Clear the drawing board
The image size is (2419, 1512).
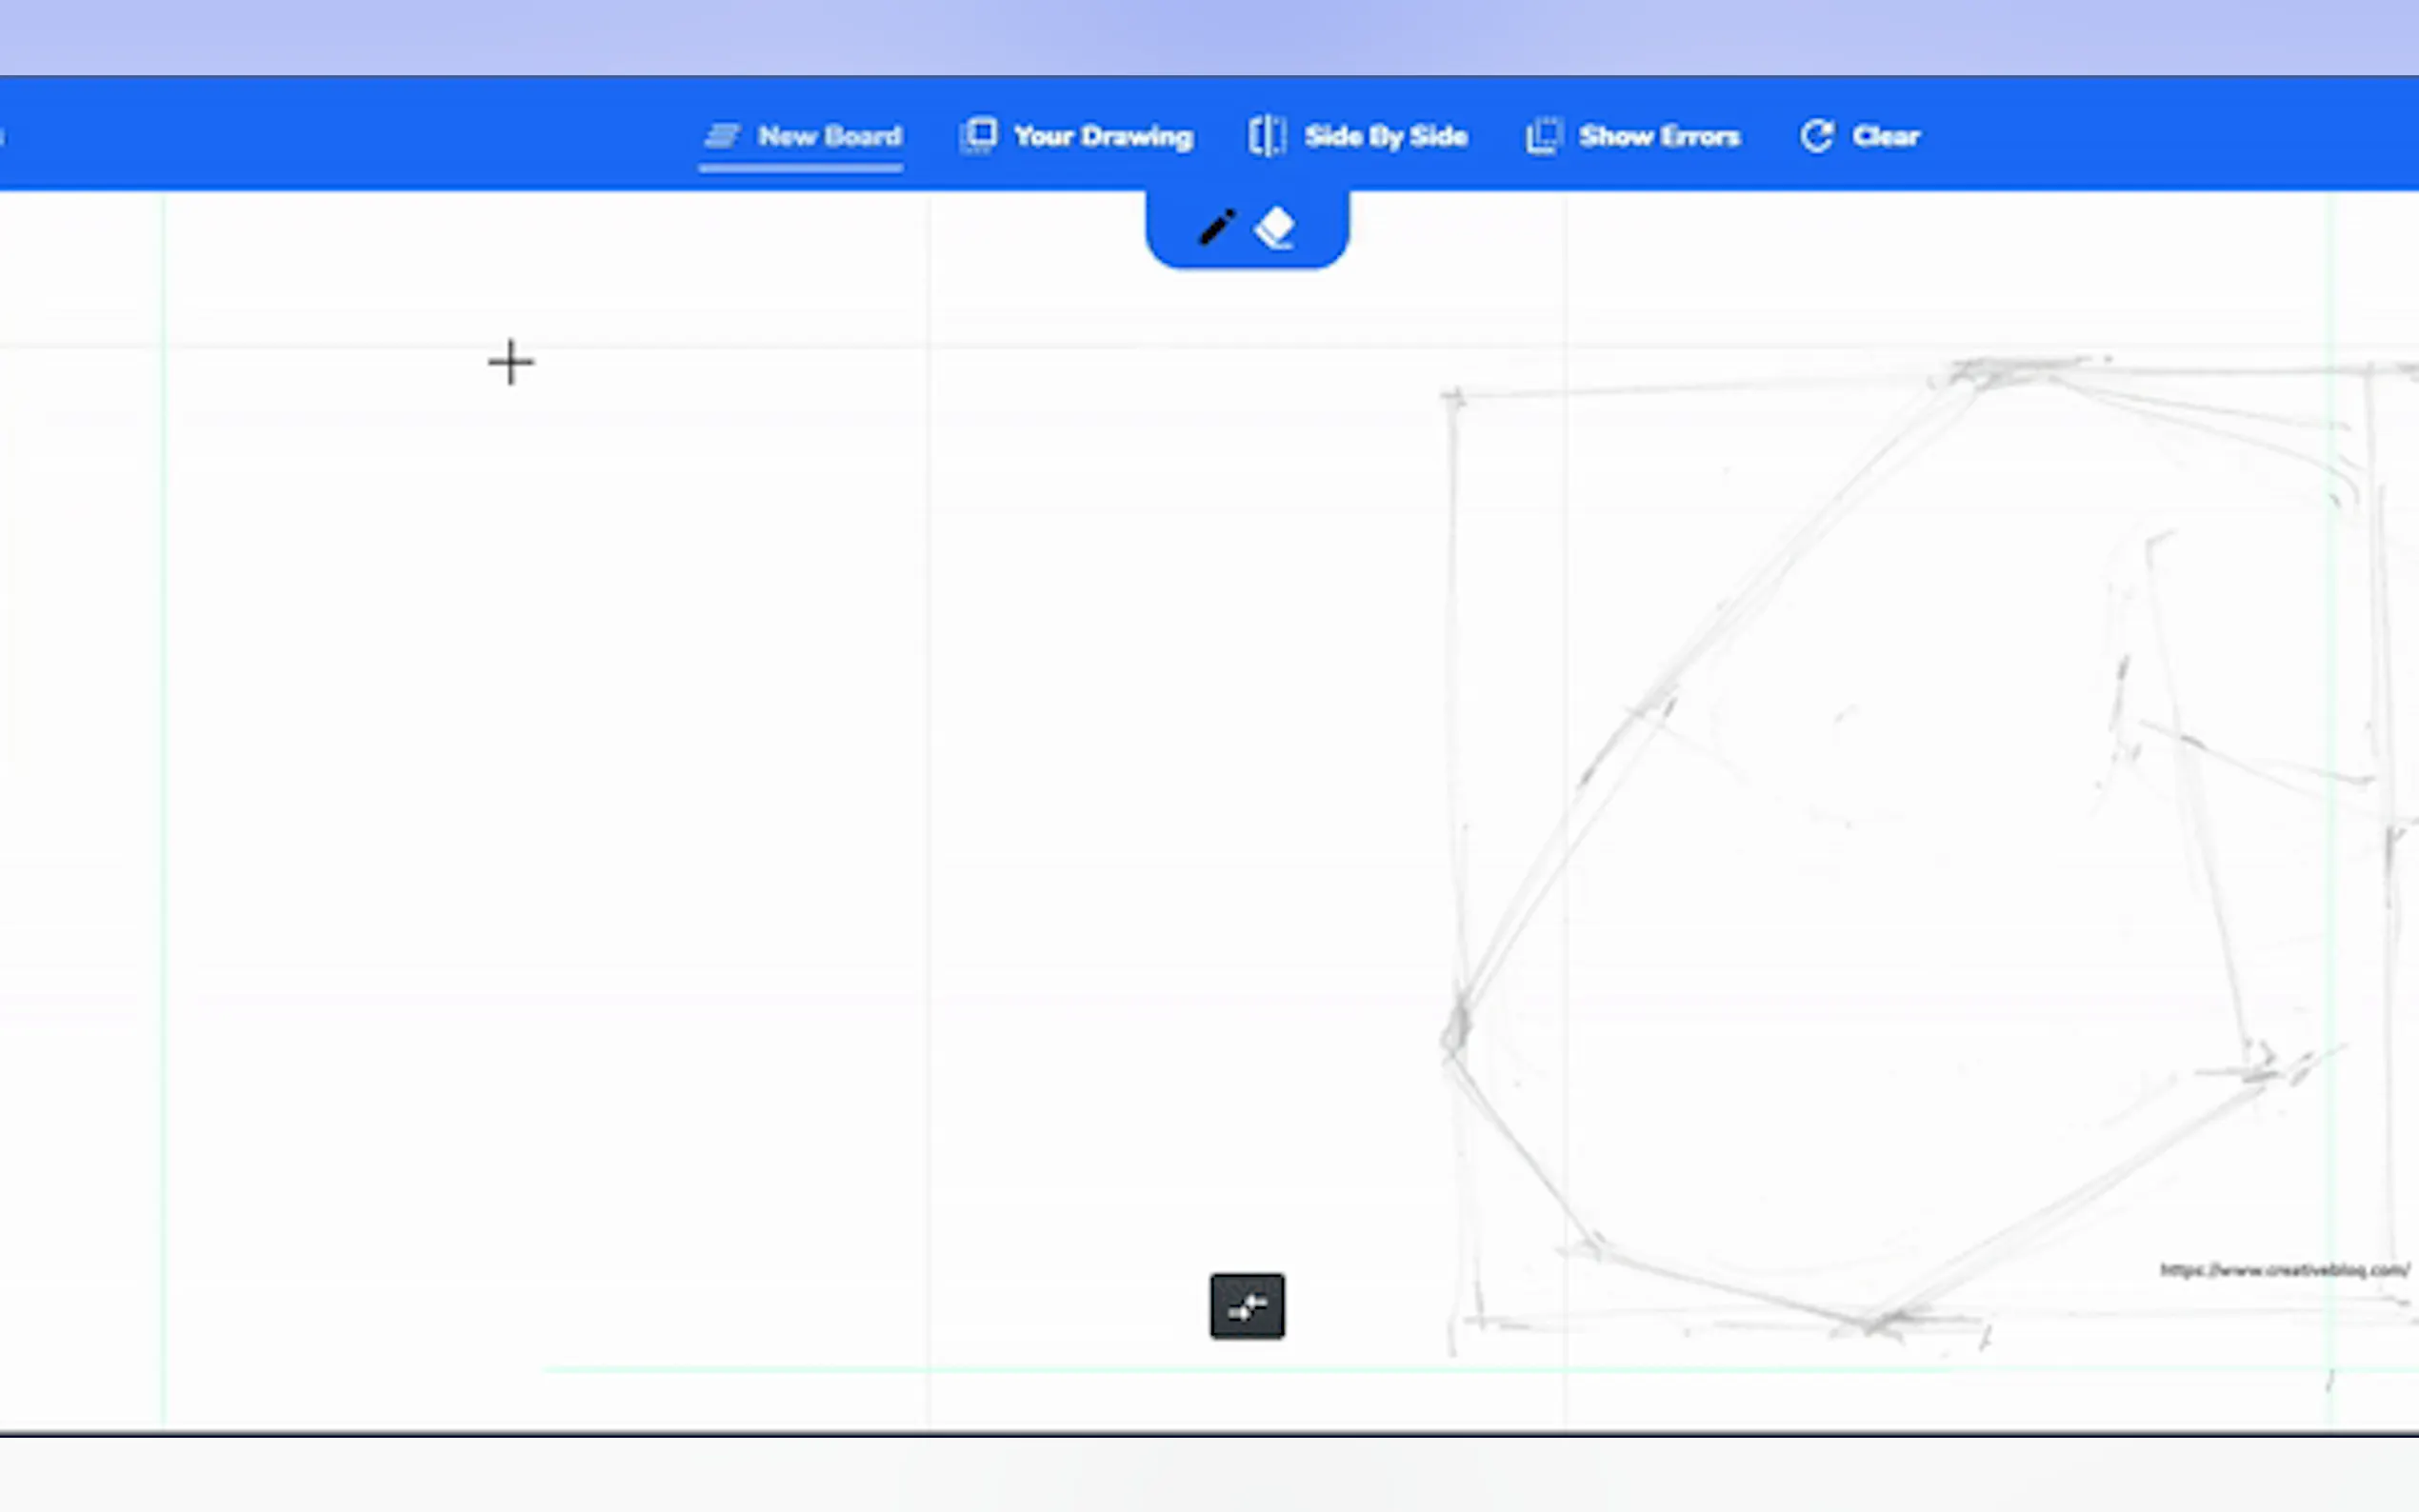[1885, 136]
